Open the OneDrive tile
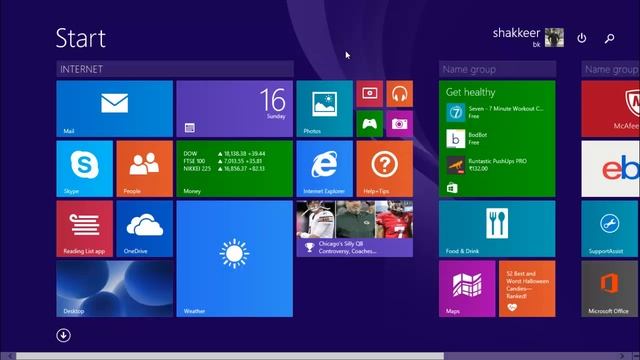 [x=144, y=229]
